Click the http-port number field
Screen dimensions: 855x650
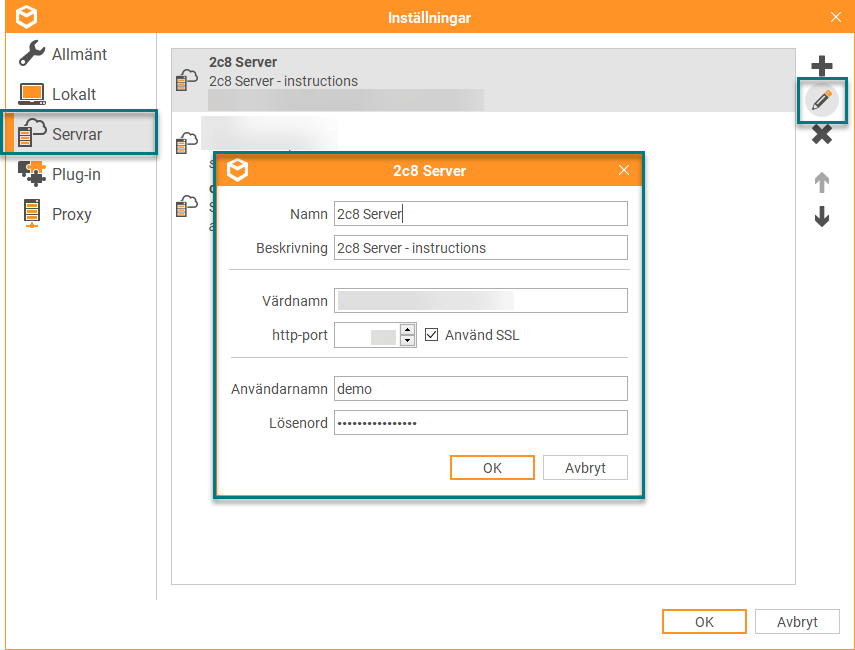pyautogui.click(x=367, y=335)
